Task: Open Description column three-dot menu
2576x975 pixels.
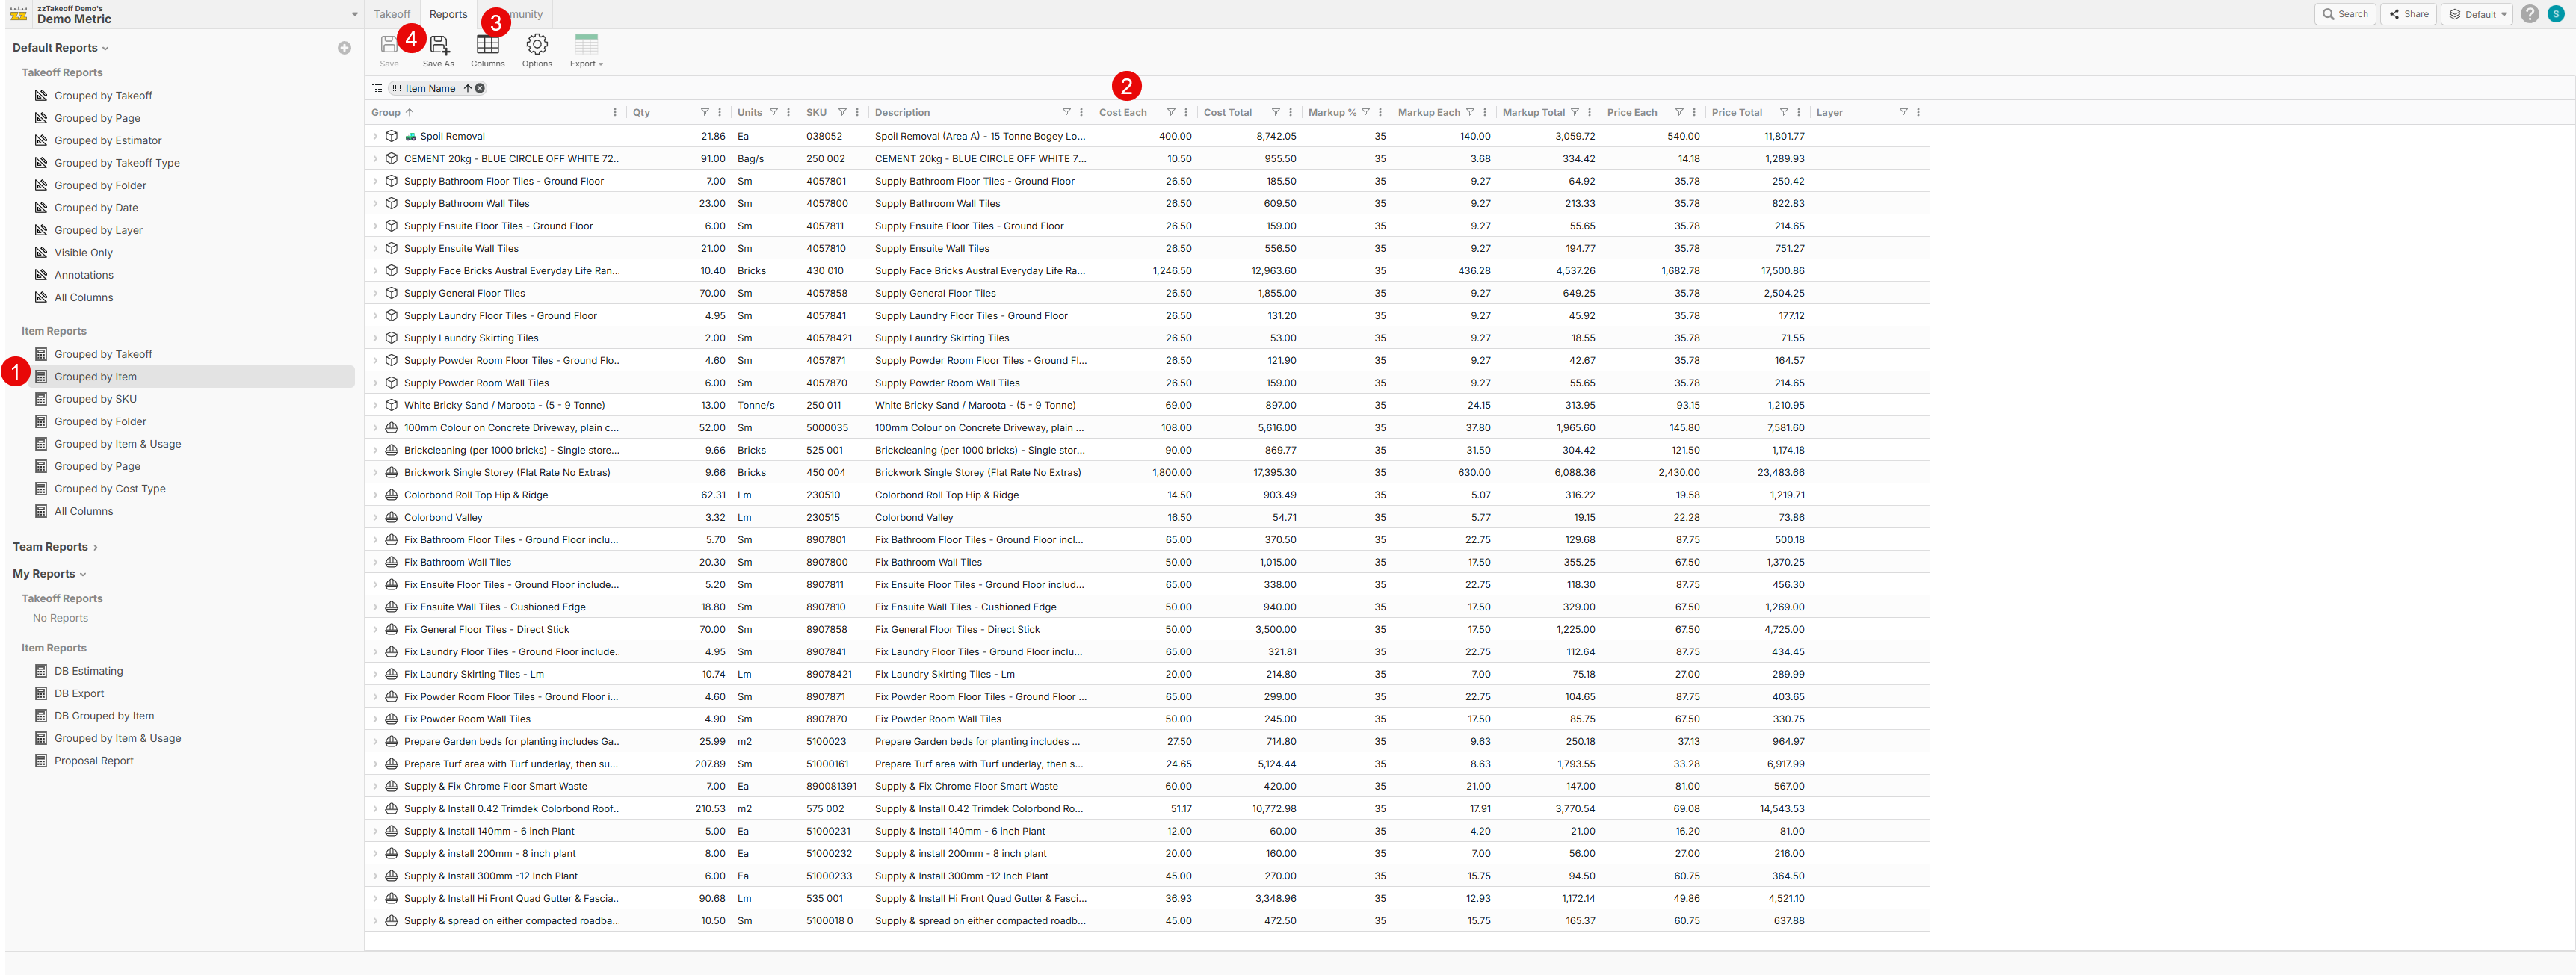Action: pyautogui.click(x=1081, y=113)
